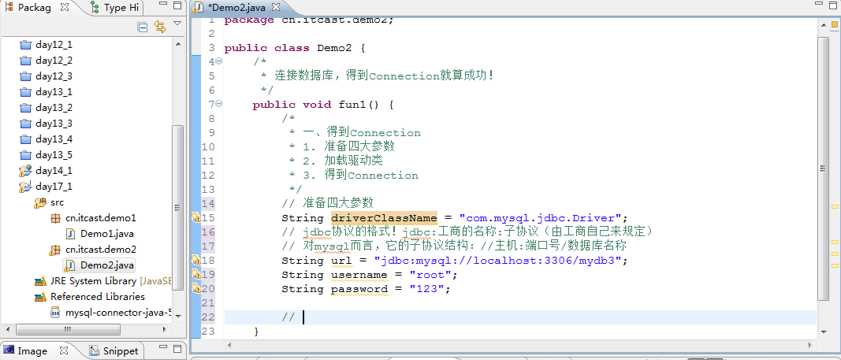
Task: Click the day13_4 project label
Action: (54, 139)
